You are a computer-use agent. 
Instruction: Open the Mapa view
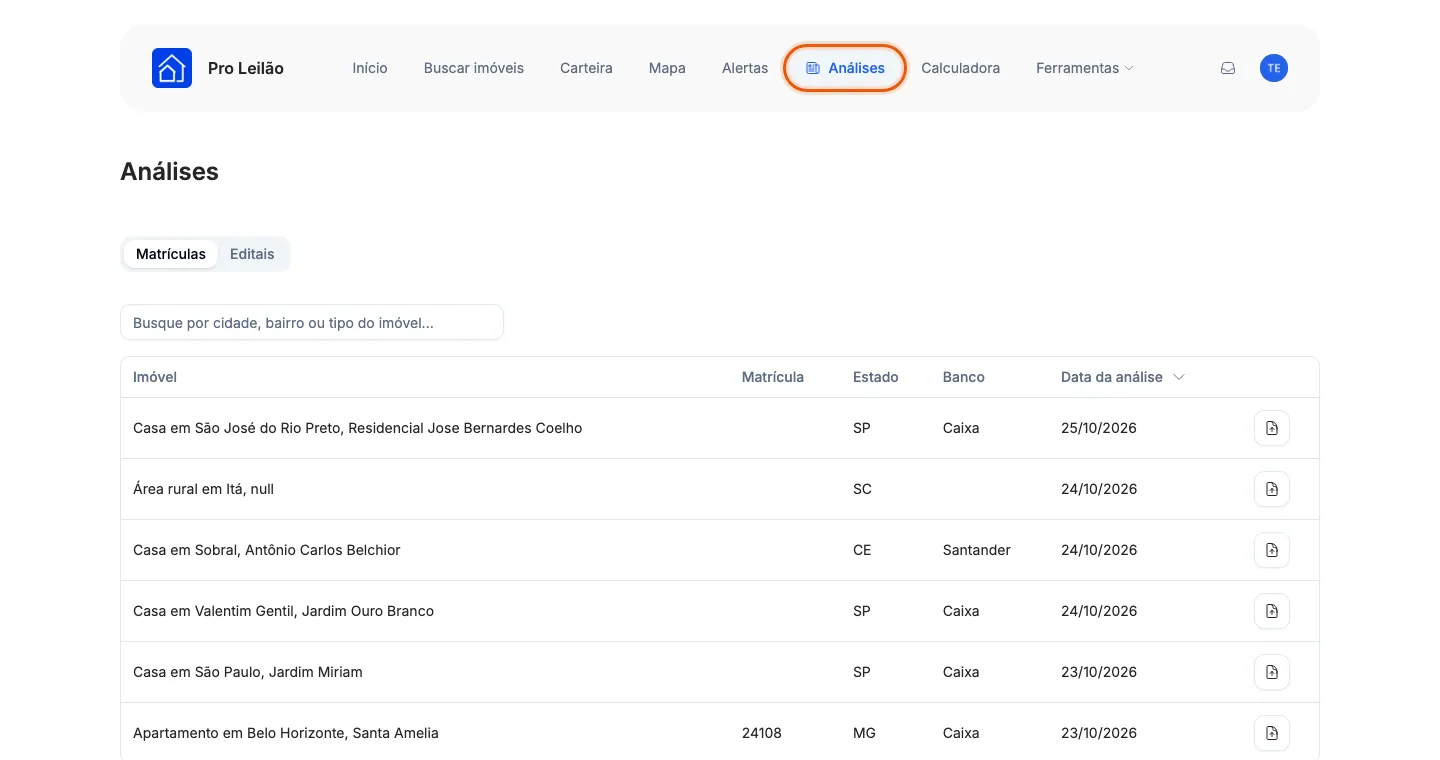coord(667,68)
